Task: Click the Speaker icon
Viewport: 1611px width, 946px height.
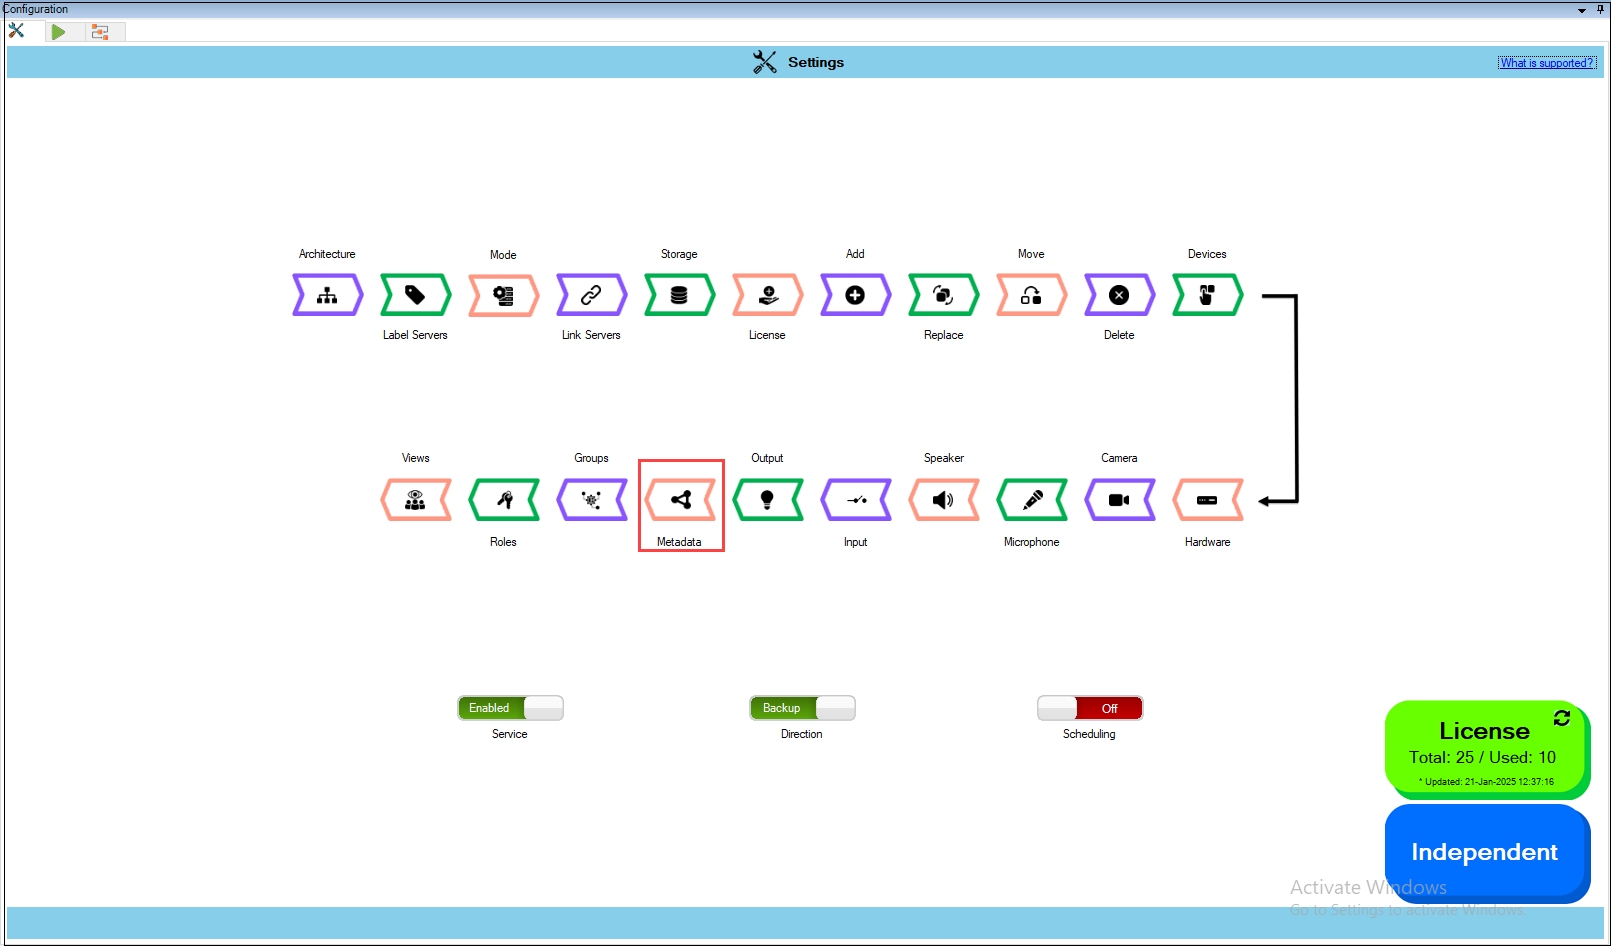Action: (943, 500)
